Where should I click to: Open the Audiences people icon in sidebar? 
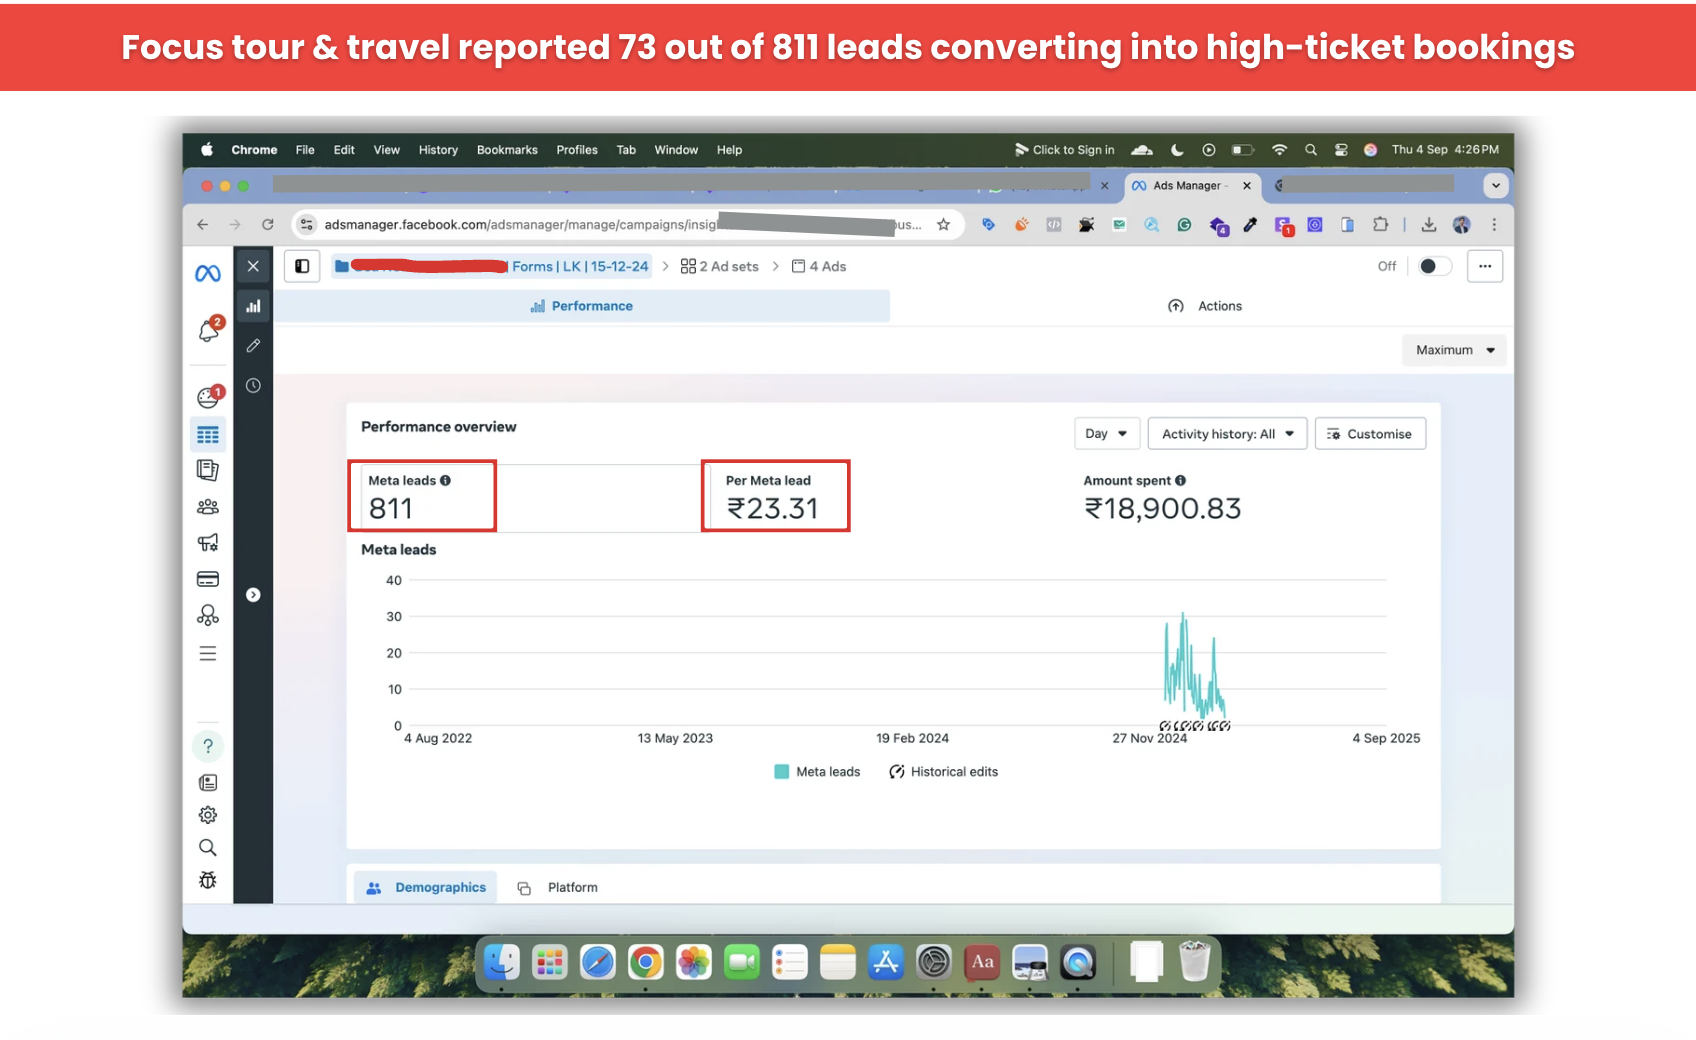(208, 507)
